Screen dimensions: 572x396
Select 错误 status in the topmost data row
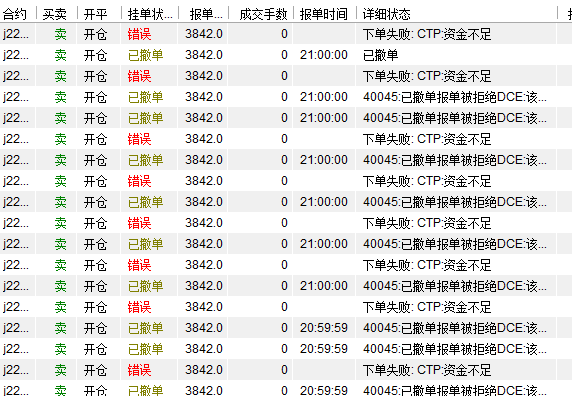(x=139, y=34)
